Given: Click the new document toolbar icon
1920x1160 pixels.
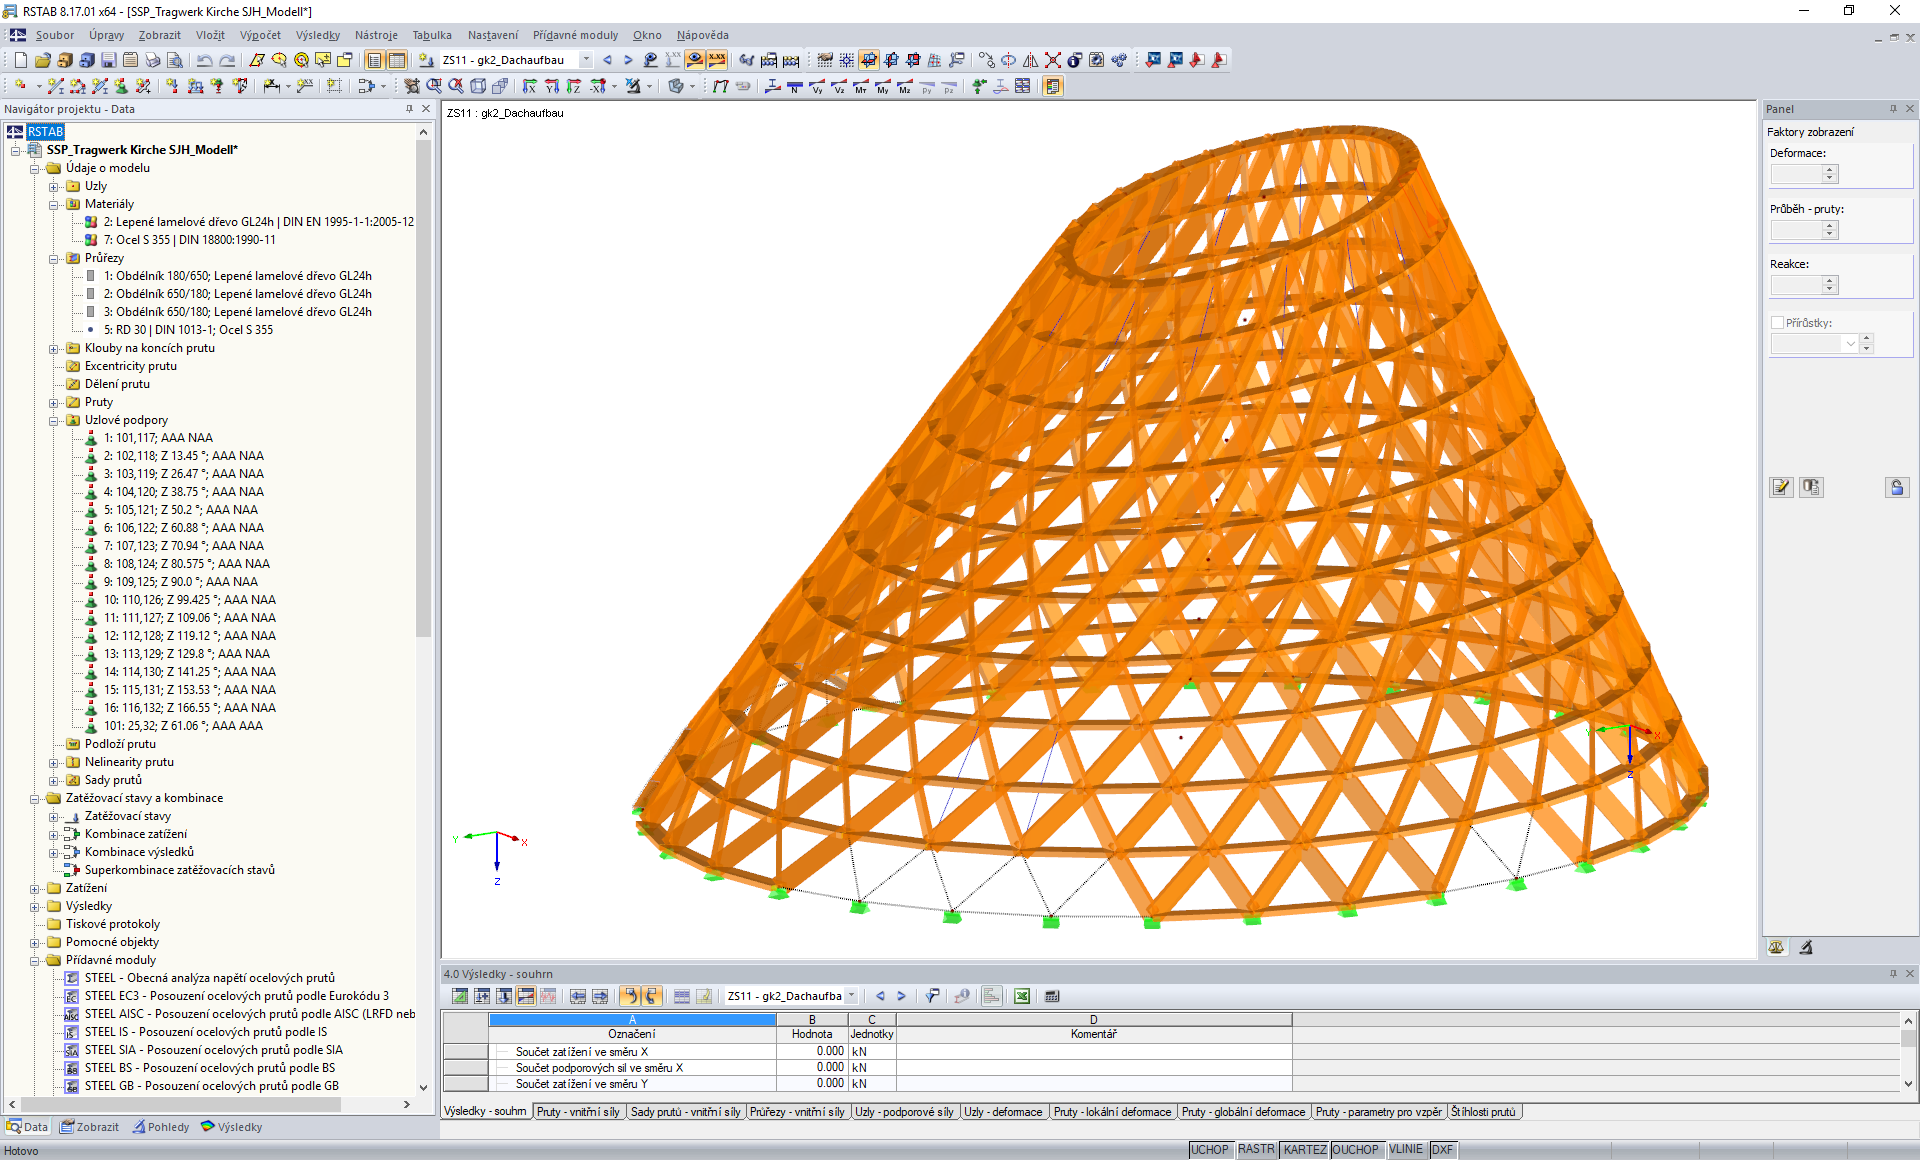Looking at the screenshot, I should point(20,60).
